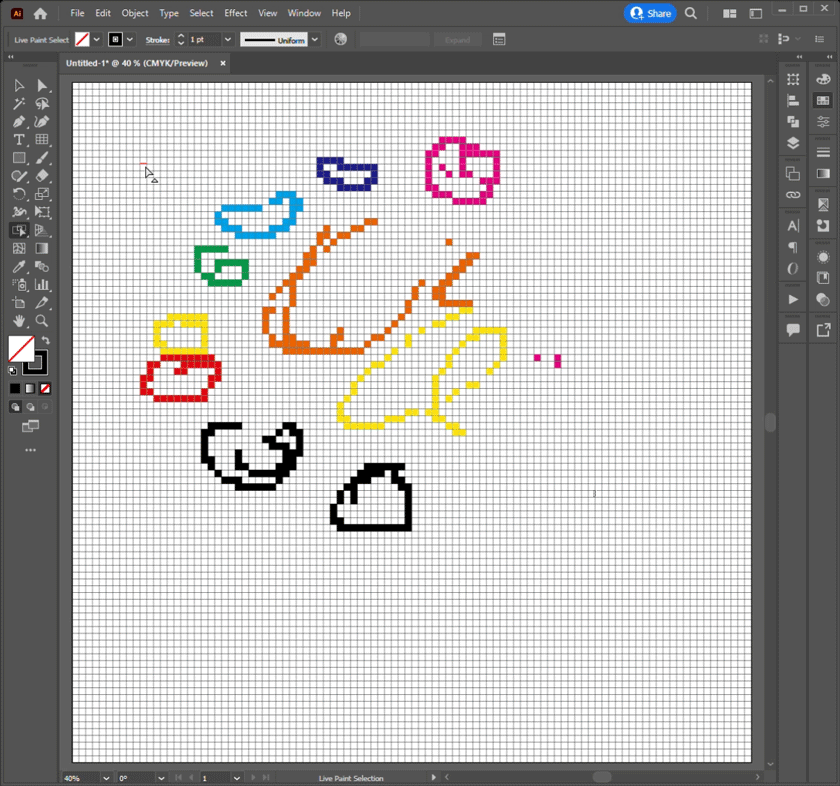Open the Align panel

(x=793, y=101)
